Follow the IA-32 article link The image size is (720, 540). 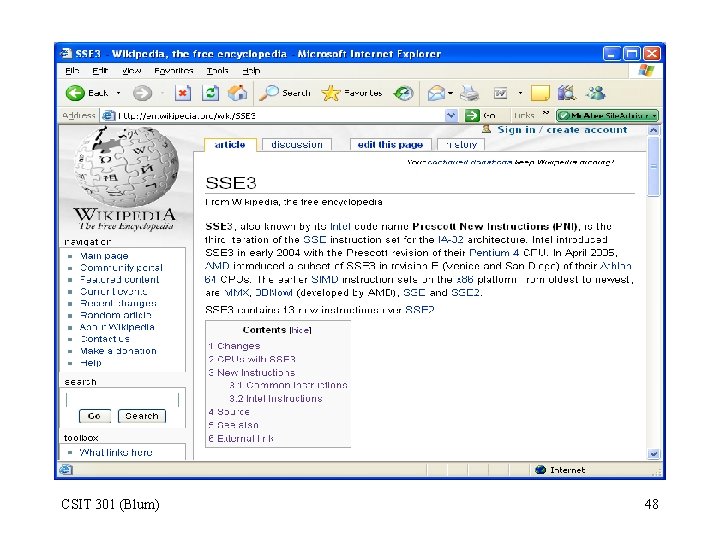pyautogui.click(x=450, y=239)
